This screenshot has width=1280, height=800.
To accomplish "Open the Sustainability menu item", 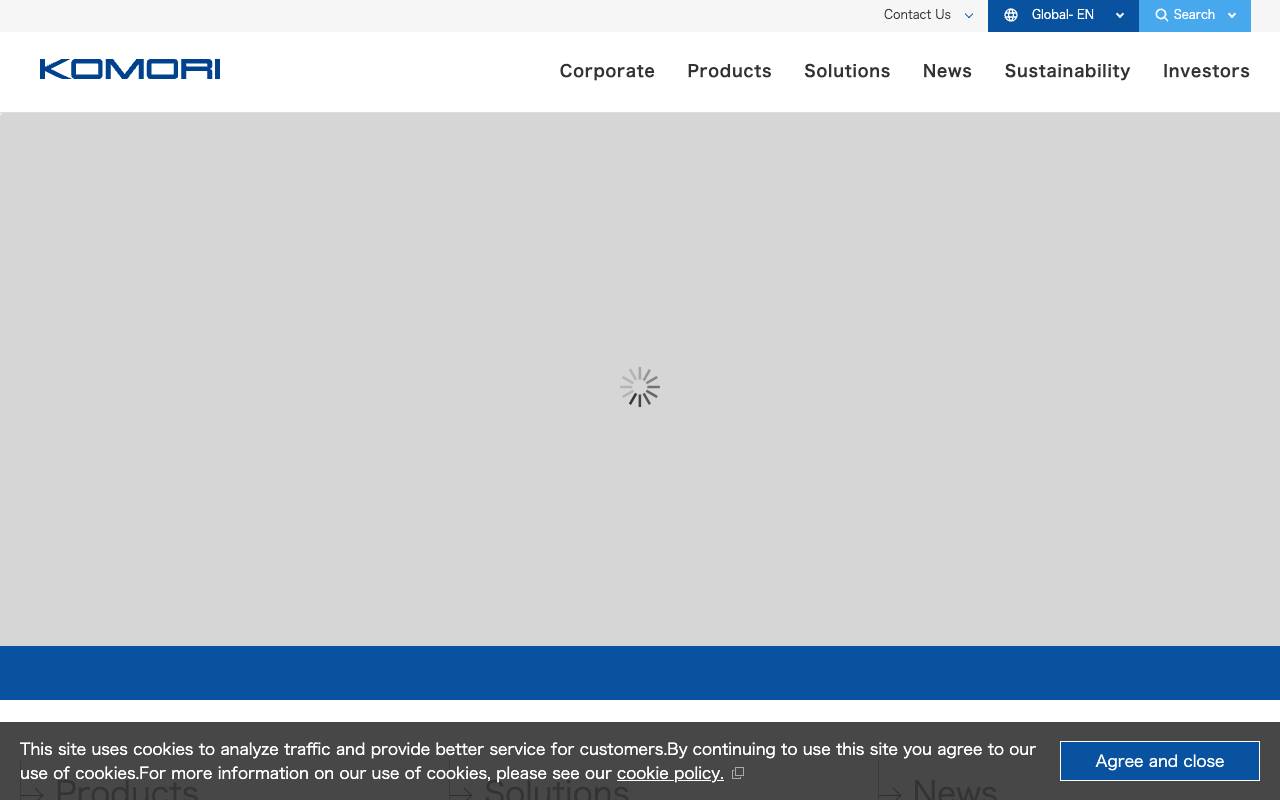I will point(1067,71).
